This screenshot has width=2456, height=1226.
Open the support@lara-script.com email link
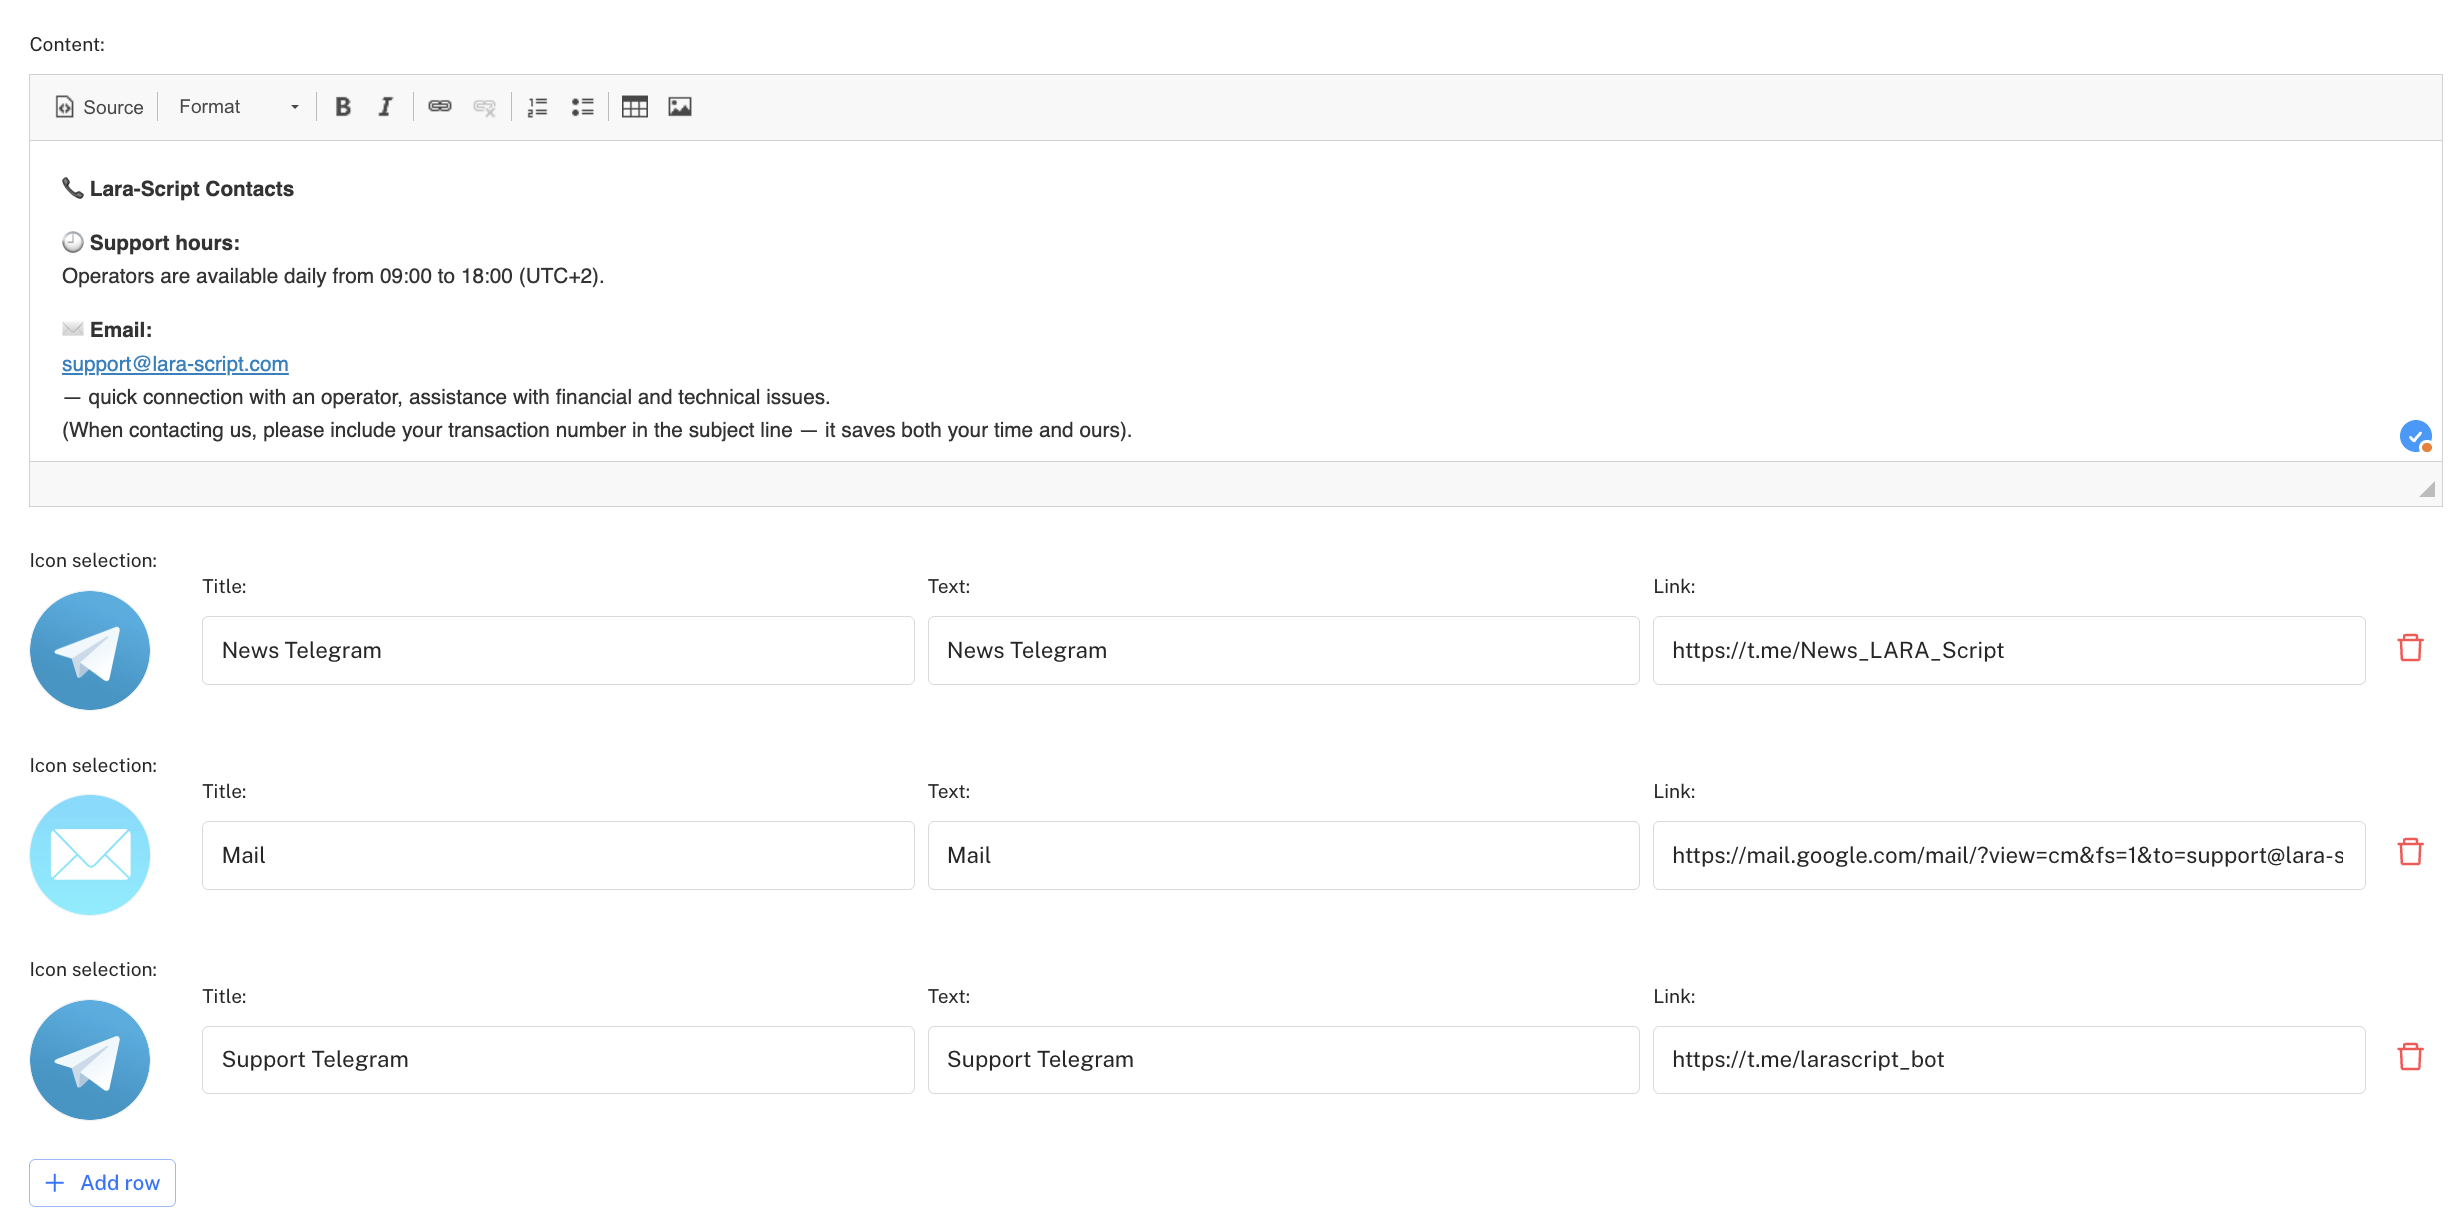coord(175,364)
